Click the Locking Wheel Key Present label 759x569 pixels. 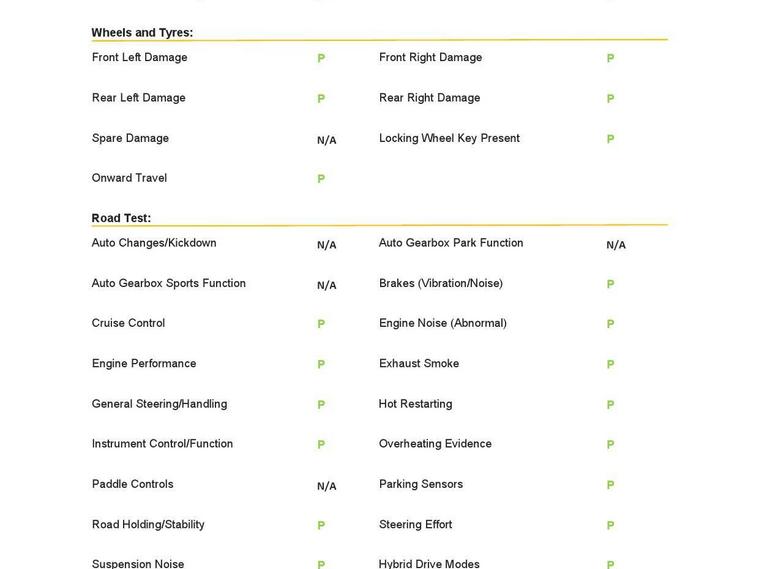tap(449, 138)
